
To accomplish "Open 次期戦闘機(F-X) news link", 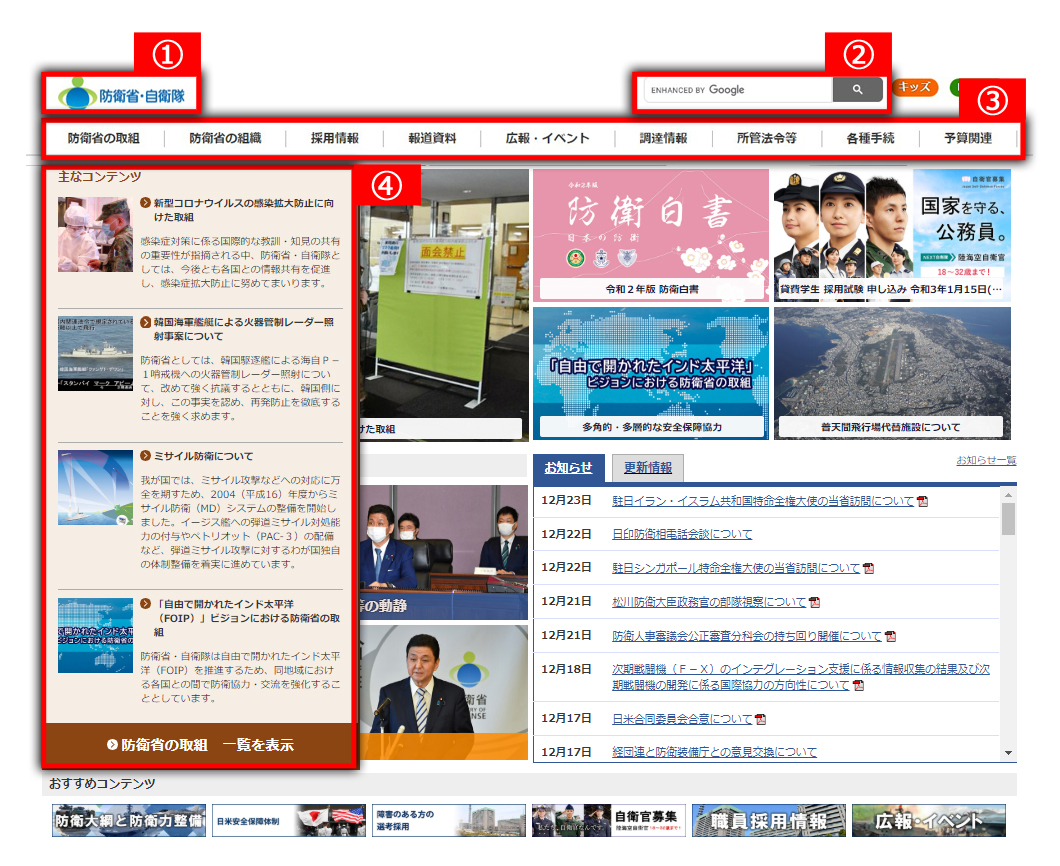I will pyautogui.click(x=801, y=677).
